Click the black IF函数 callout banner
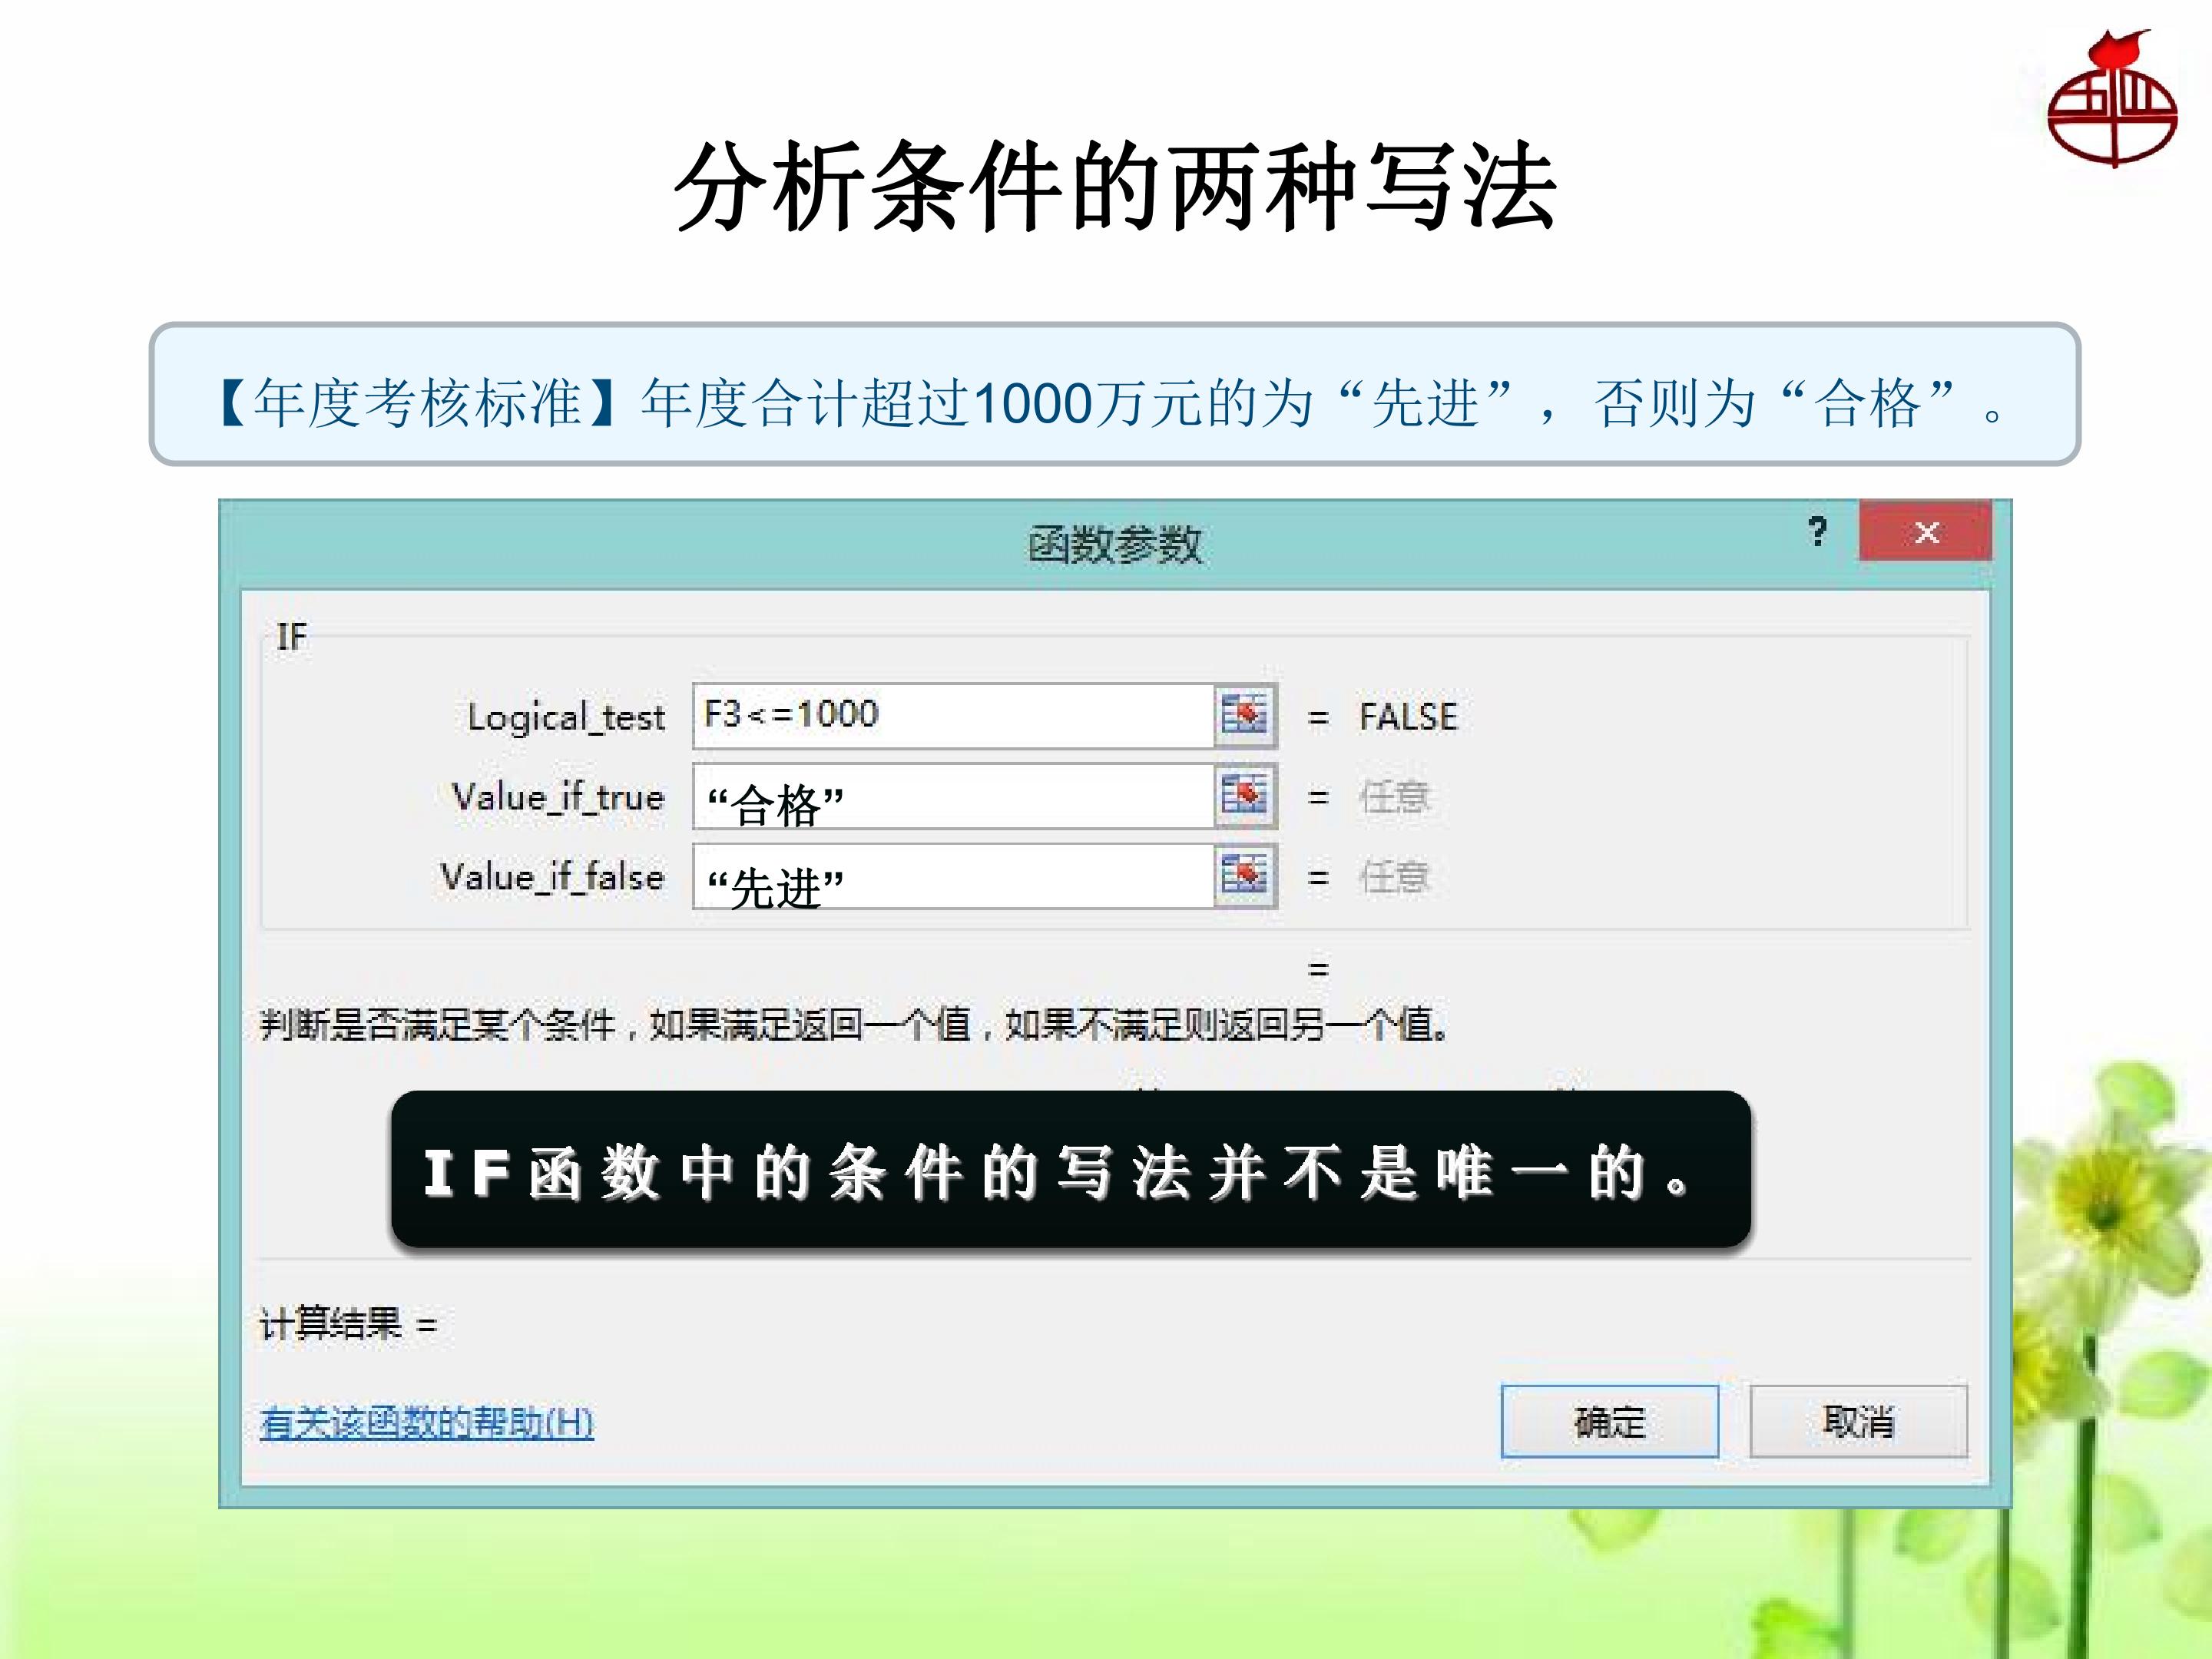Image resolution: width=2212 pixels, height=1659 pixels. pos(1071,1169)
